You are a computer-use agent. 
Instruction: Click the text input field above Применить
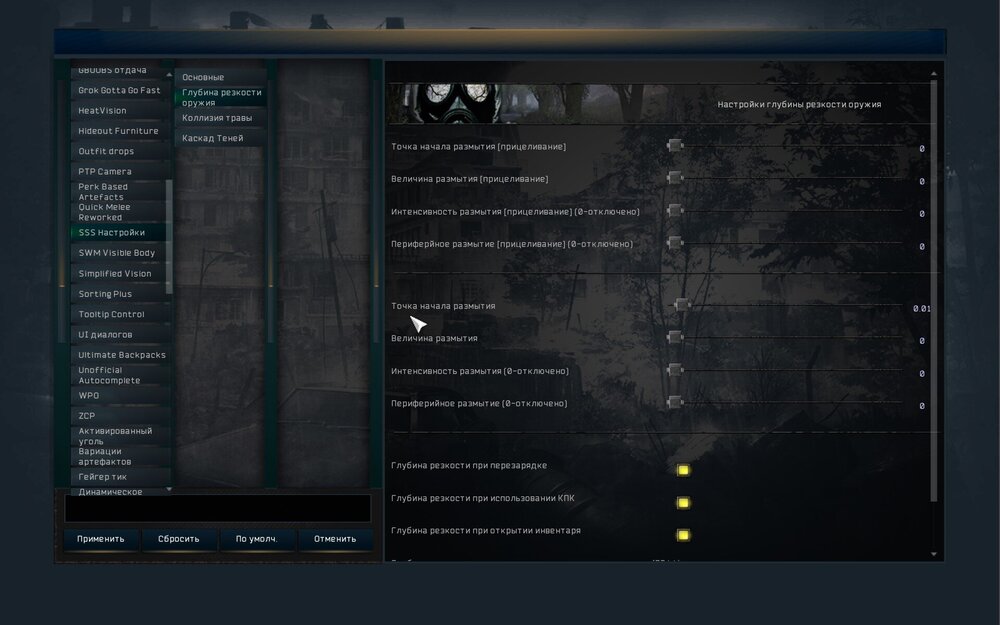[x=216, y=508]
